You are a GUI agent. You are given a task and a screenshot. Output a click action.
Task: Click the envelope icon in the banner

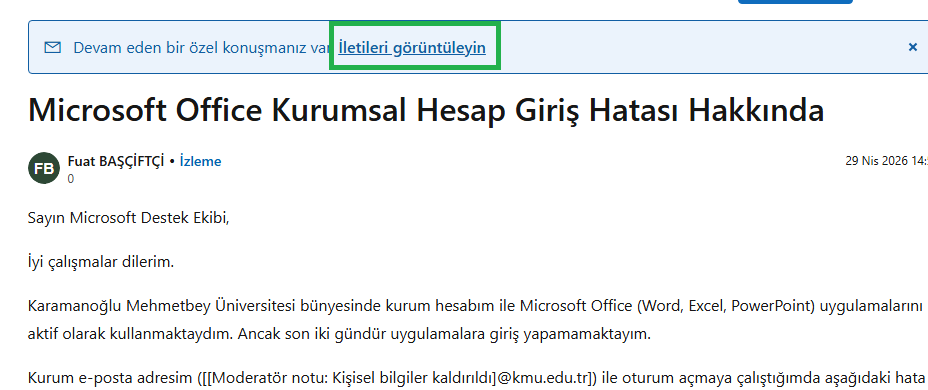coord(53,47)
